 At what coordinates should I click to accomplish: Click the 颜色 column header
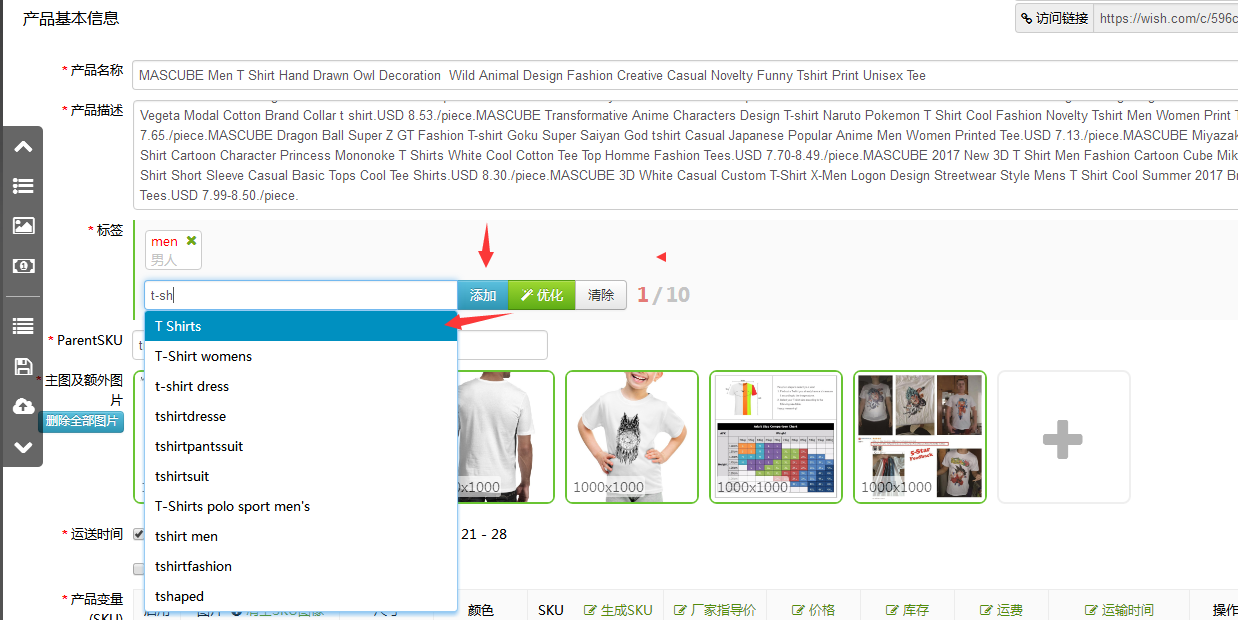[x=481, y=610]
